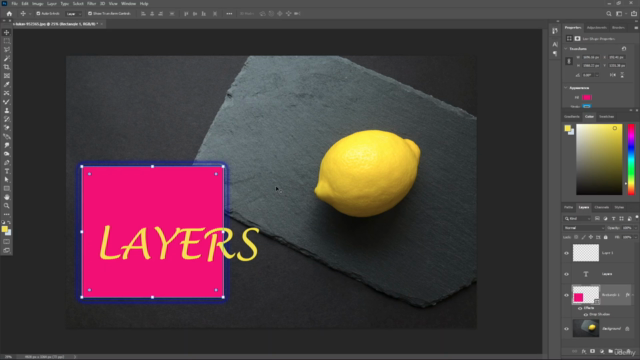Select the Move tool in toolbox
The height and width of the screenshot is (360, 640).
point(7,32)
